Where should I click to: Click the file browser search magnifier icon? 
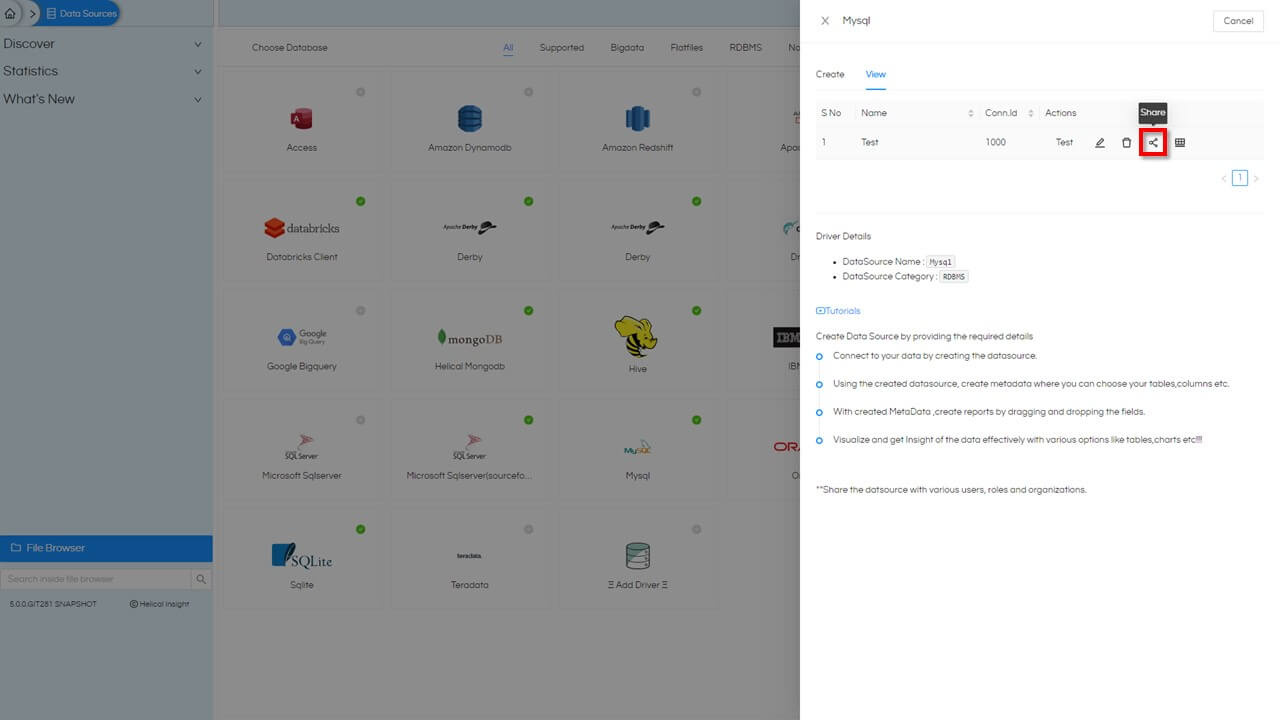pyautogui.click(x=201, y=579)
